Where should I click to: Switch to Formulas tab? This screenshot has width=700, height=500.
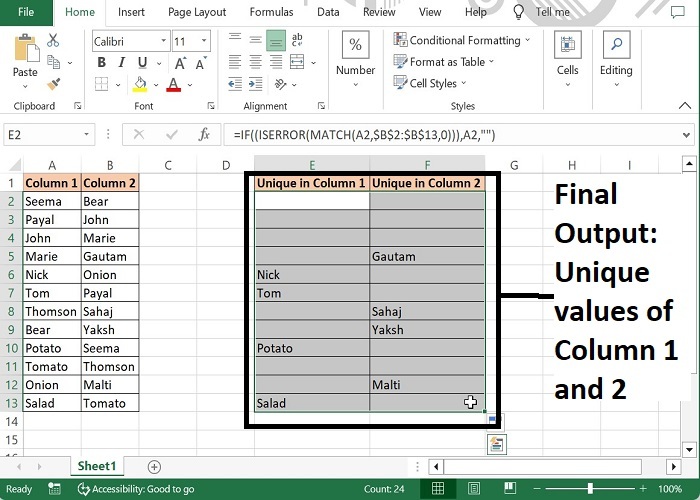271,12
